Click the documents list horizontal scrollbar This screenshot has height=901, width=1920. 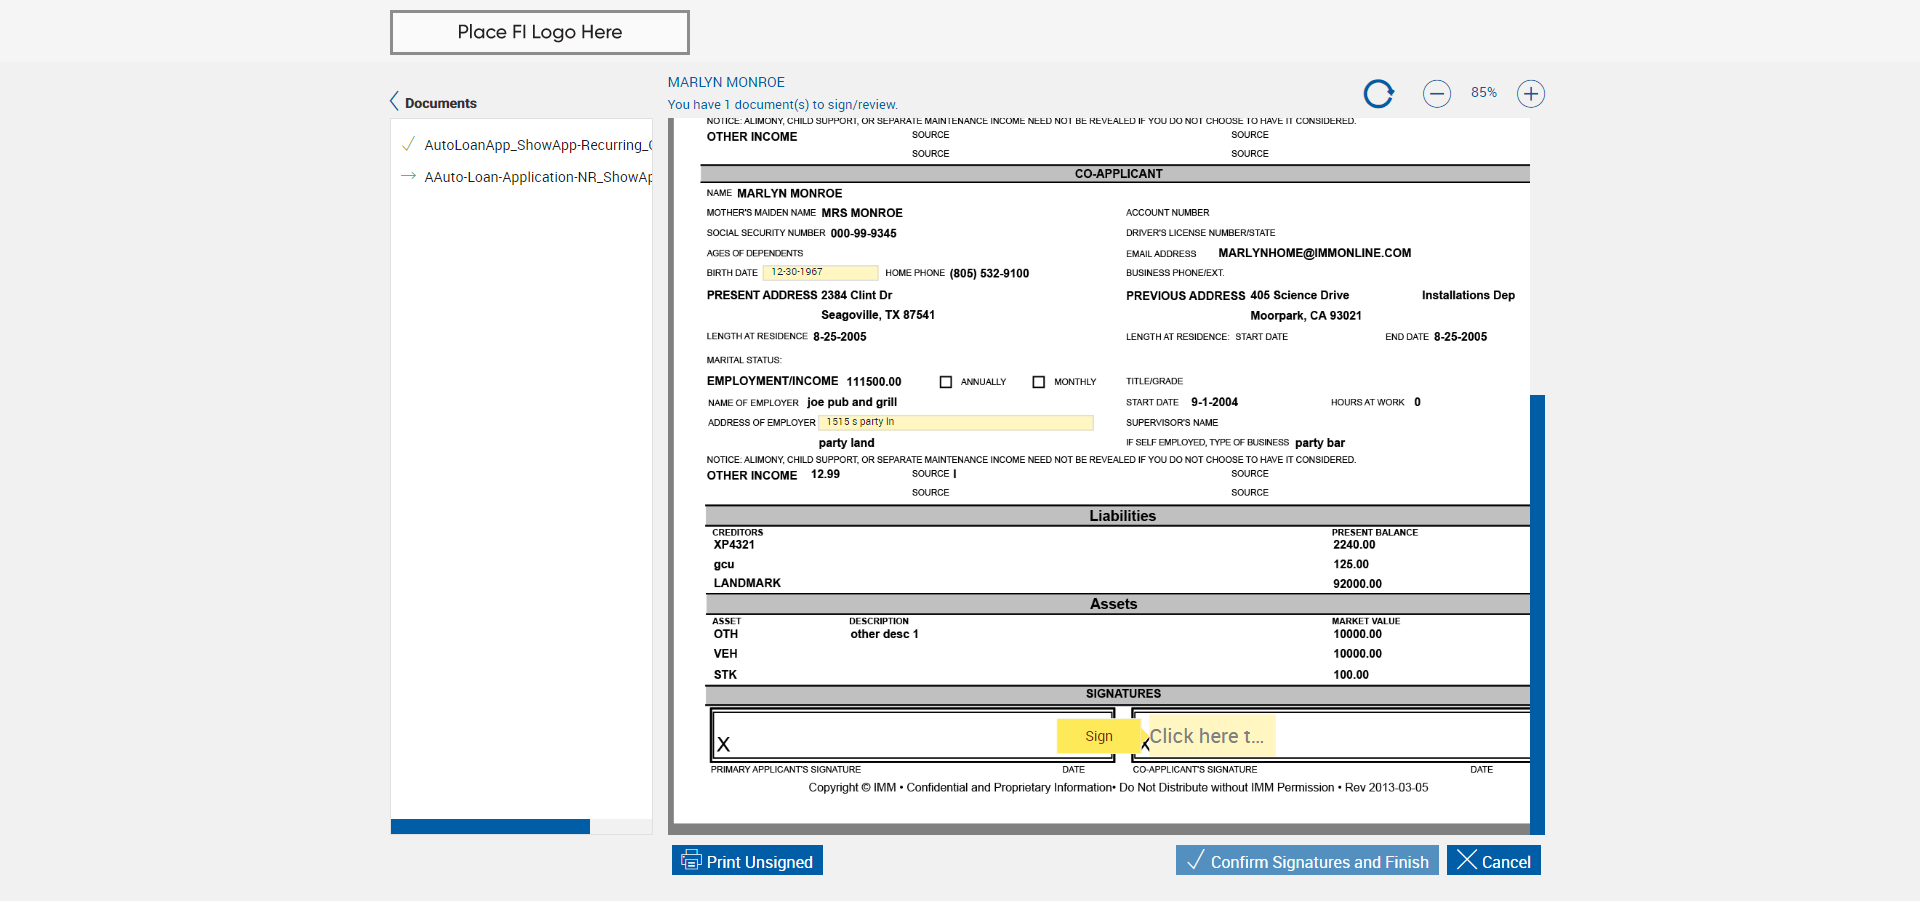[490, 827]
